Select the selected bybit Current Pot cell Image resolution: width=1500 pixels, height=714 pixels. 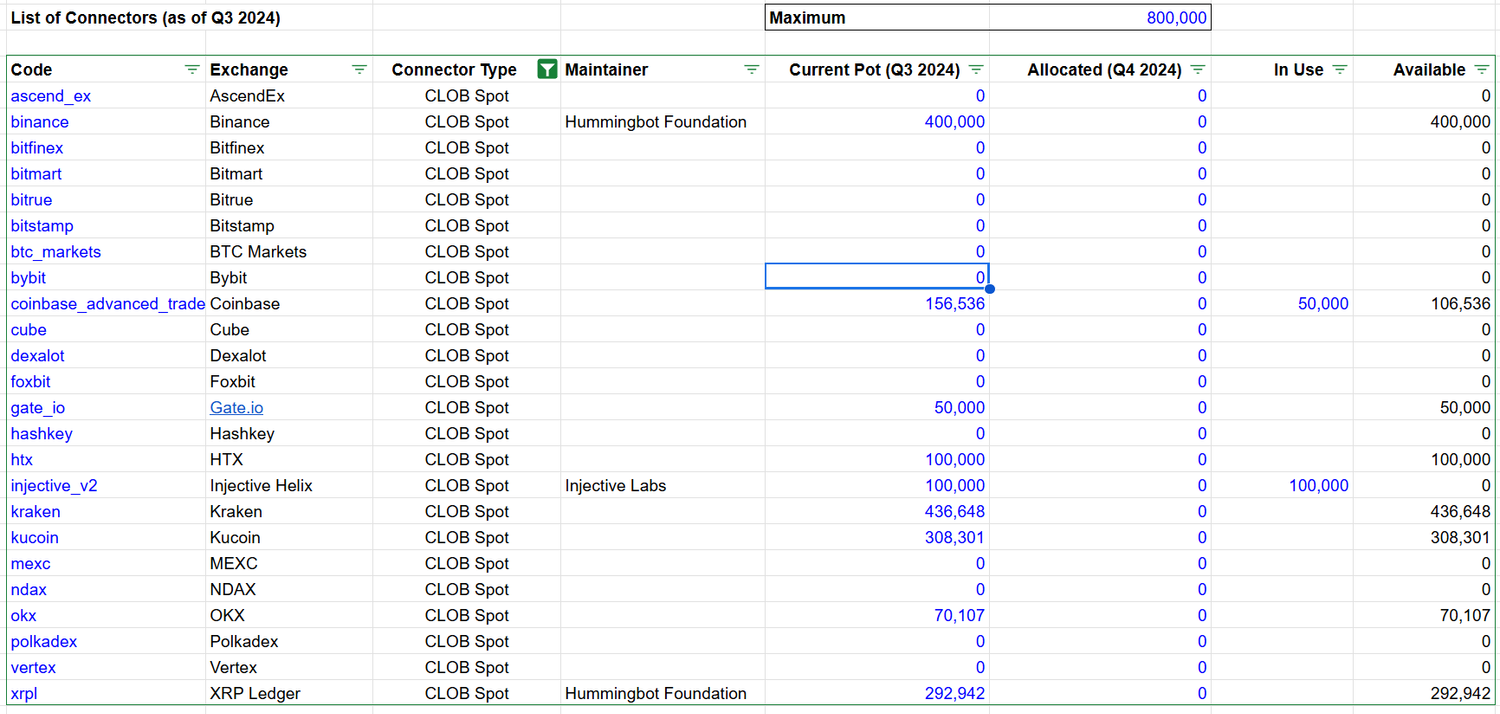click(877, 278)
